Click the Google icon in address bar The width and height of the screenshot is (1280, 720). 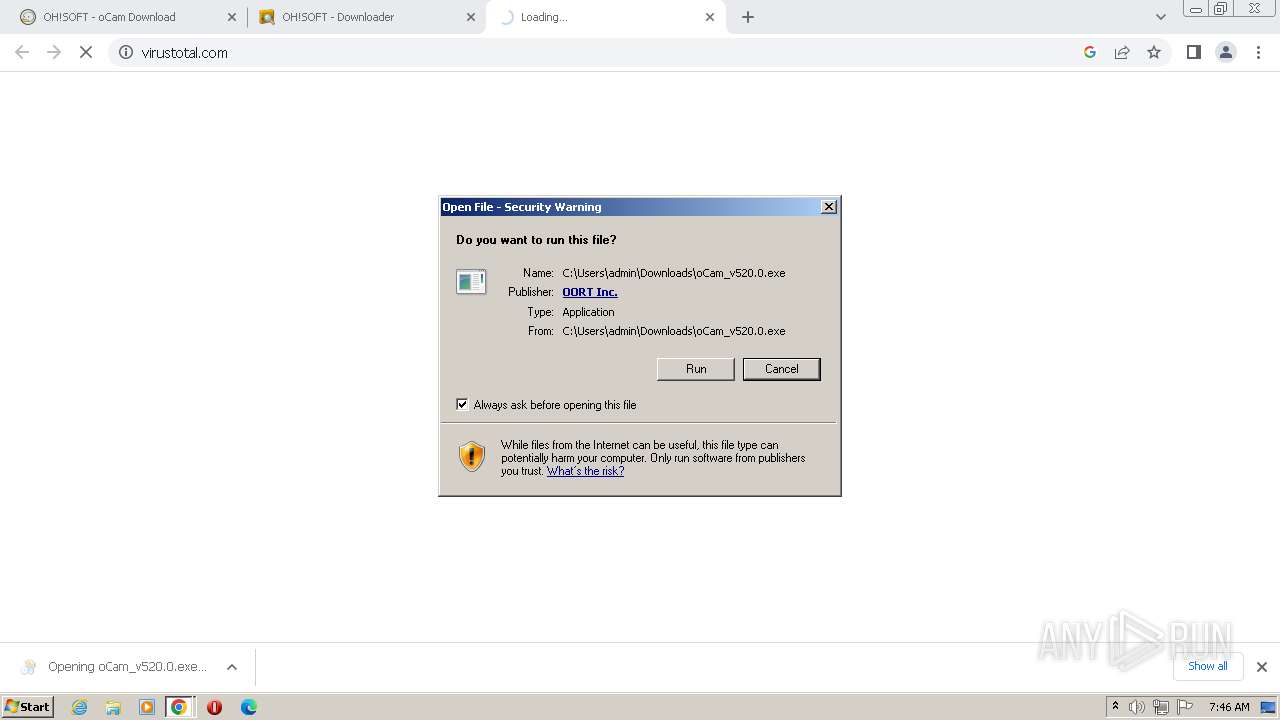click(x=1090, y=52)
